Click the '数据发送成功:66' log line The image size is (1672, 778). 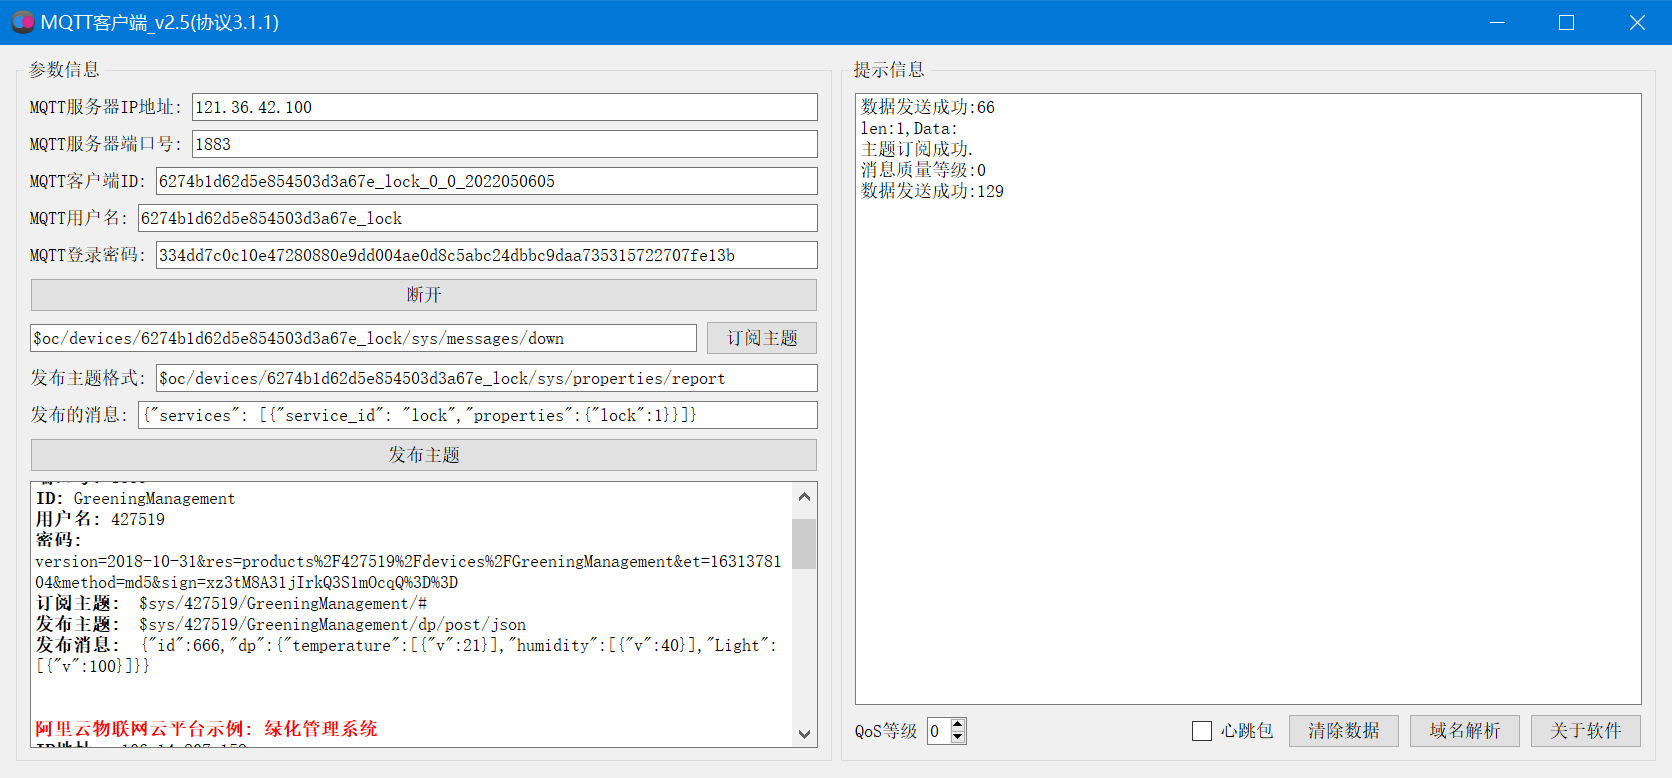tap(928, 107)
